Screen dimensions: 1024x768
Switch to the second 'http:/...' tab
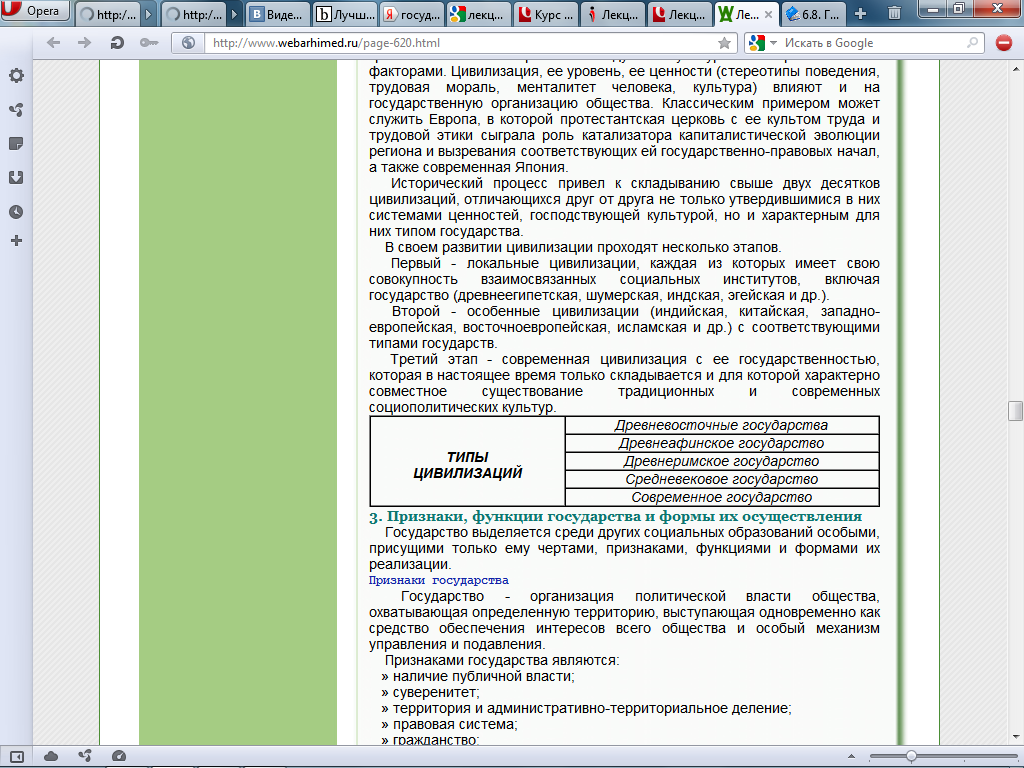193,14
